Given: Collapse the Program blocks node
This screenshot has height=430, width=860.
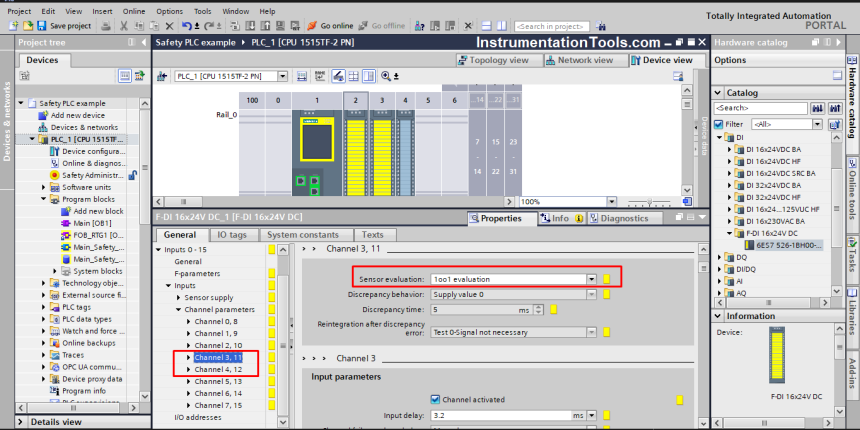Looking at the screenshot, I should point(44,199).
